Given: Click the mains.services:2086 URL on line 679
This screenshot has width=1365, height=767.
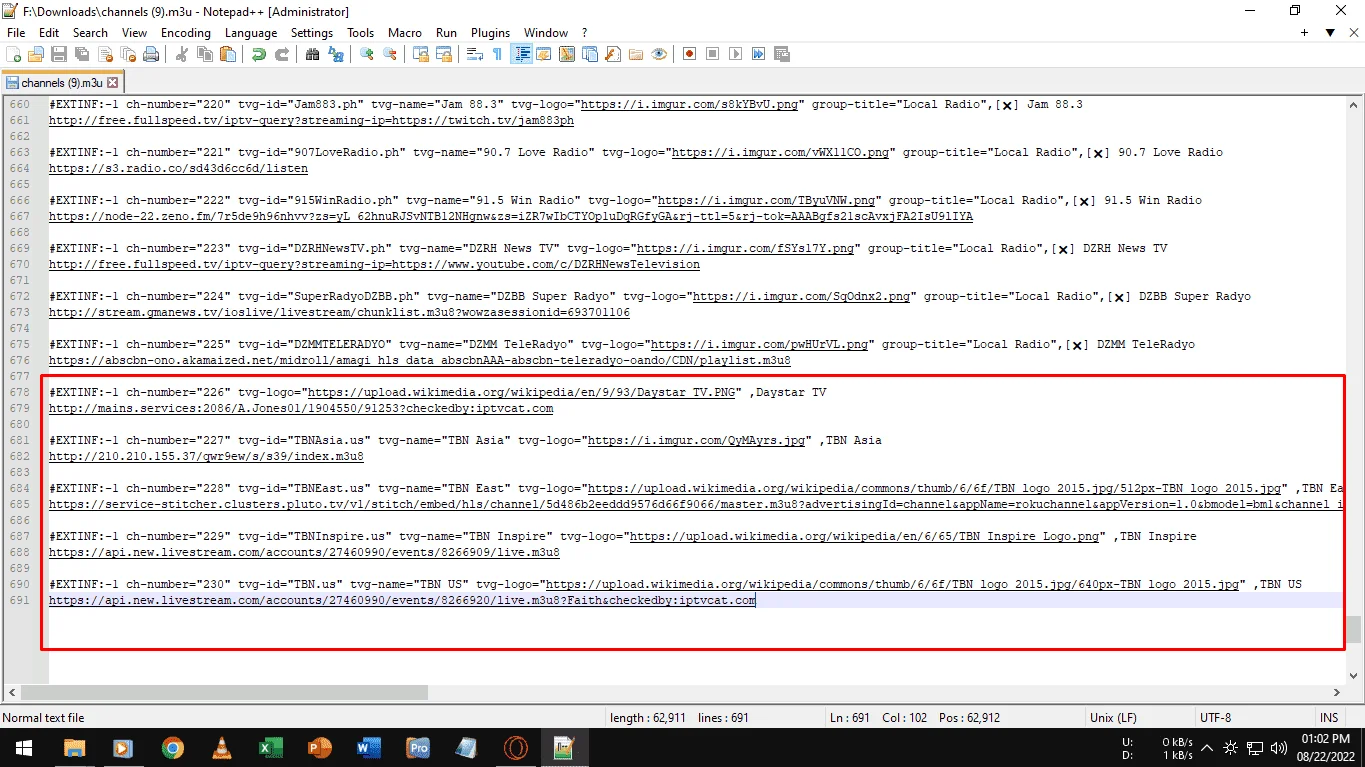Looking at the screenshot, I should 301,409.
